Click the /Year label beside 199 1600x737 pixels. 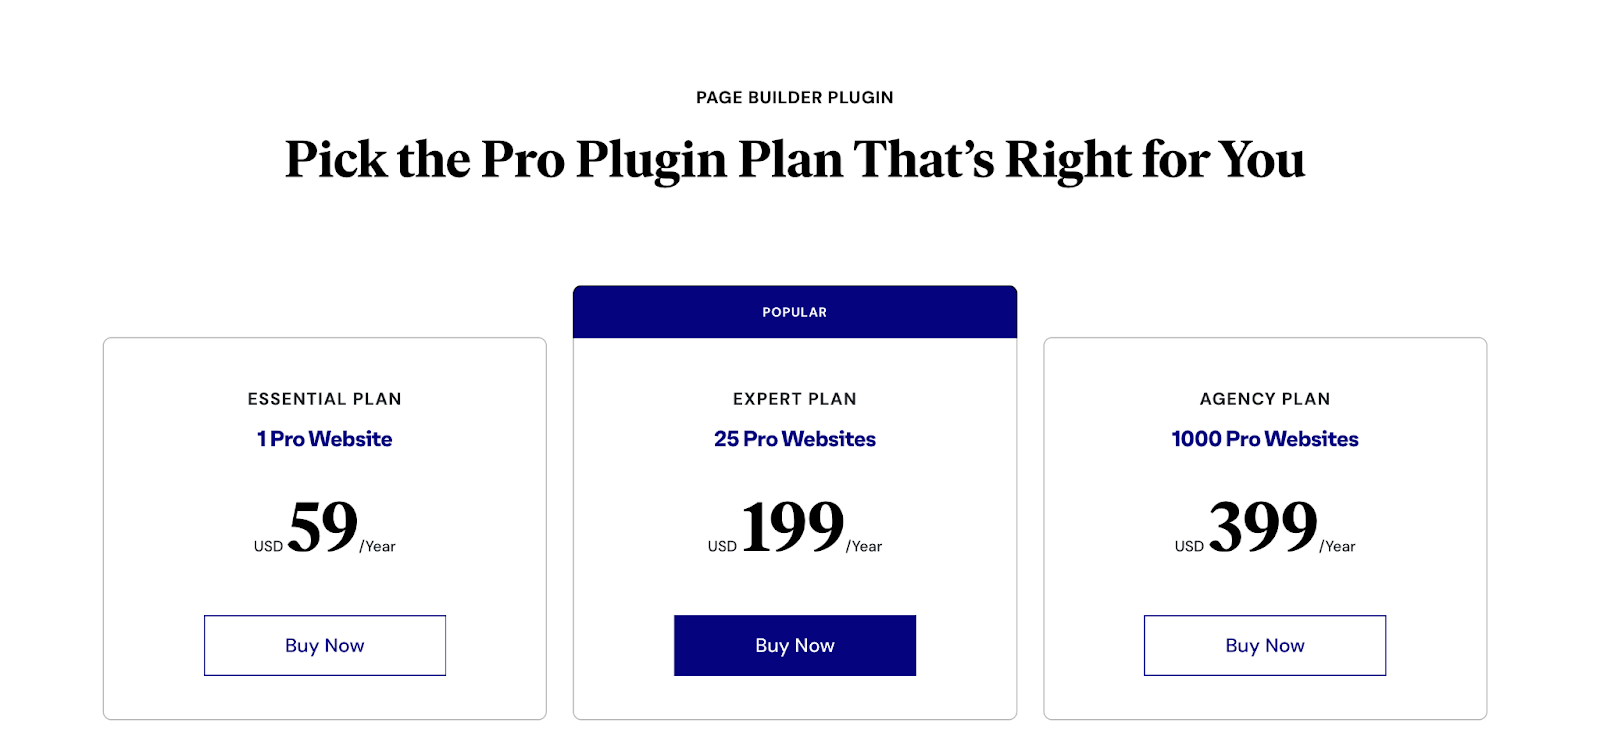click(864, 546)
